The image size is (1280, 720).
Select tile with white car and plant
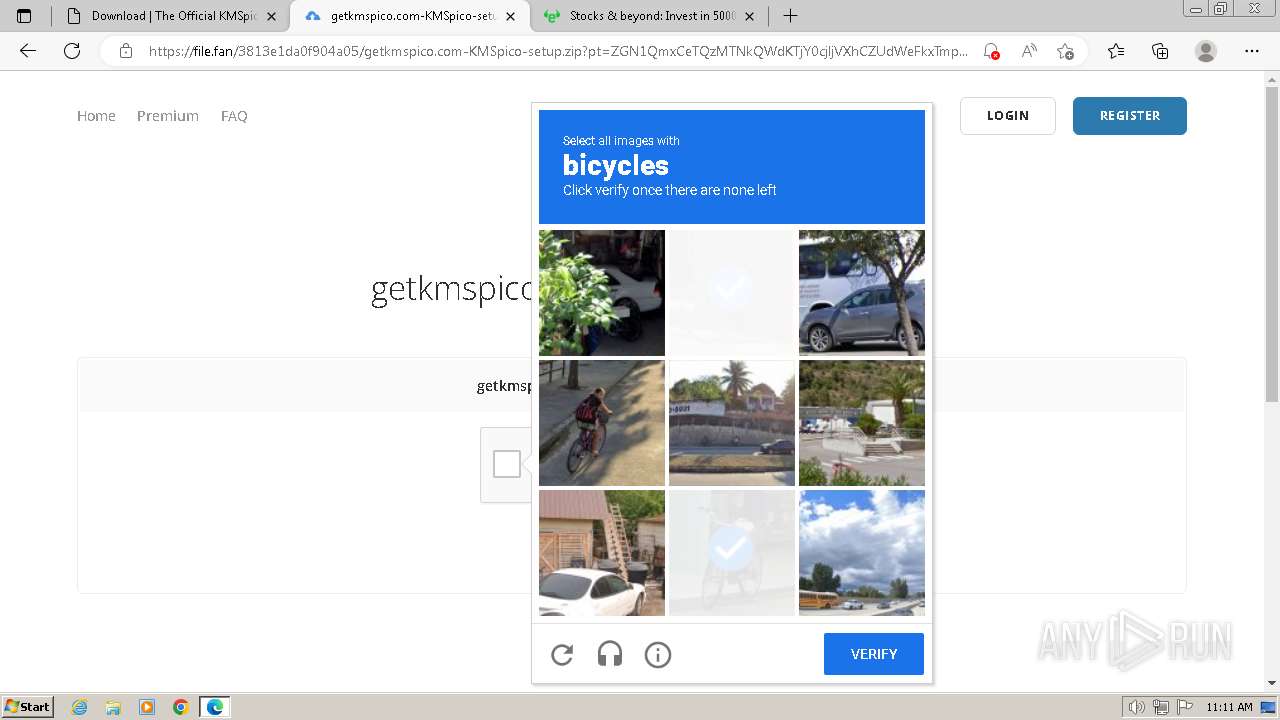tap(602, 293)
